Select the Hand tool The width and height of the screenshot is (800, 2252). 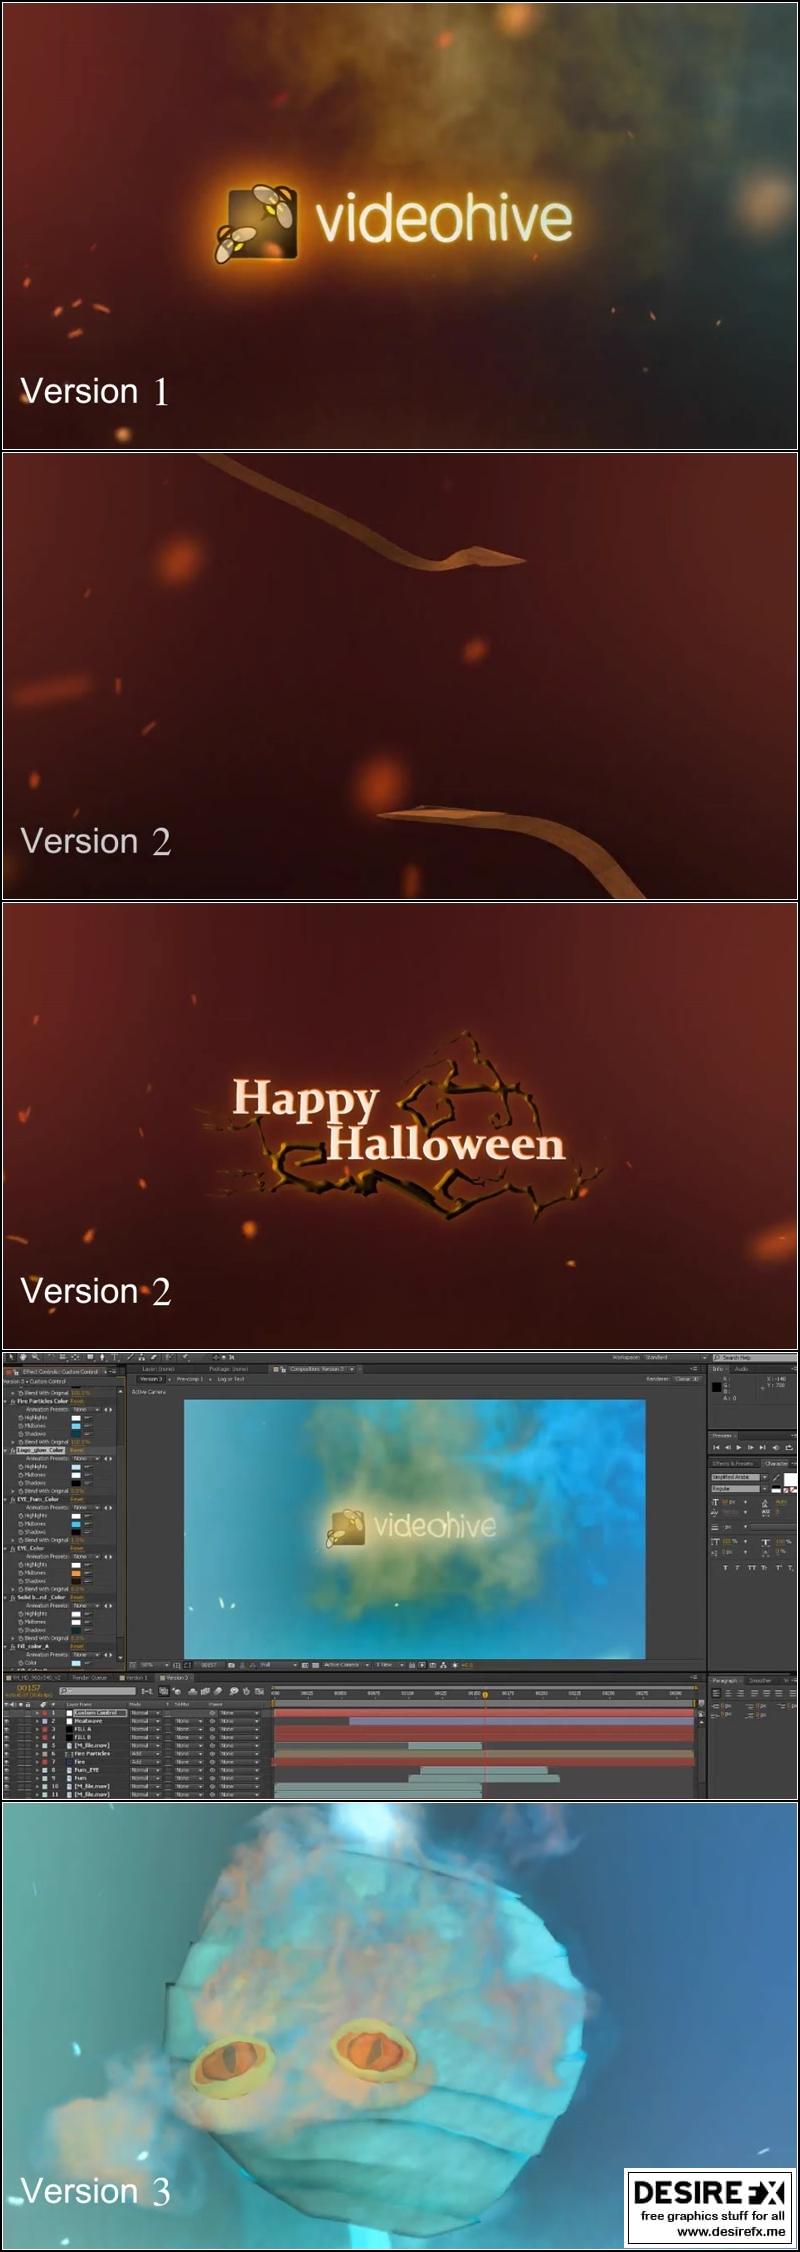(x=22, y=1357)
